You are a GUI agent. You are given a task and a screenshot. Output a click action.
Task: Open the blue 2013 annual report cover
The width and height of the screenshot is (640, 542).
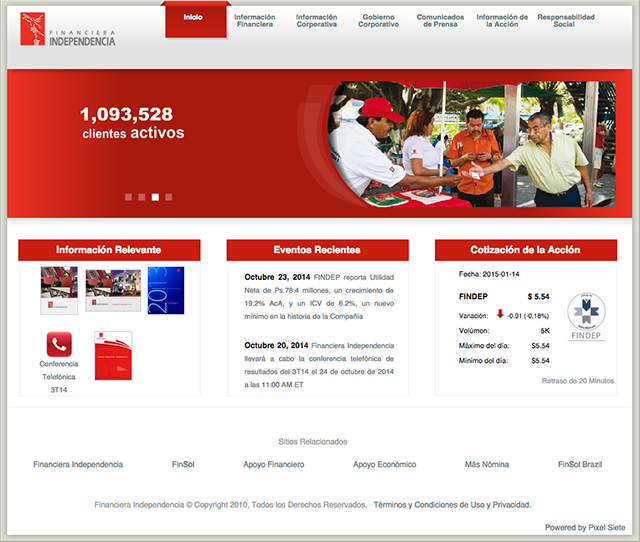click(166, 291)
